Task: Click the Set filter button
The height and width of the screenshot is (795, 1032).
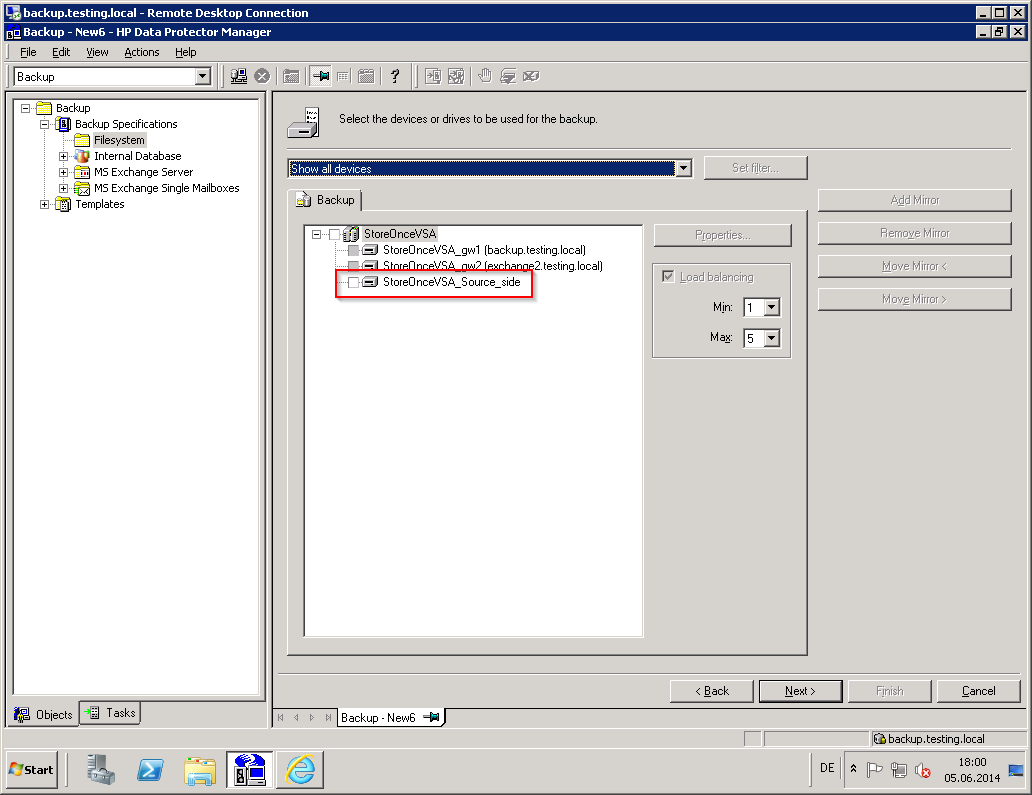Action: (x=756, y=168)
